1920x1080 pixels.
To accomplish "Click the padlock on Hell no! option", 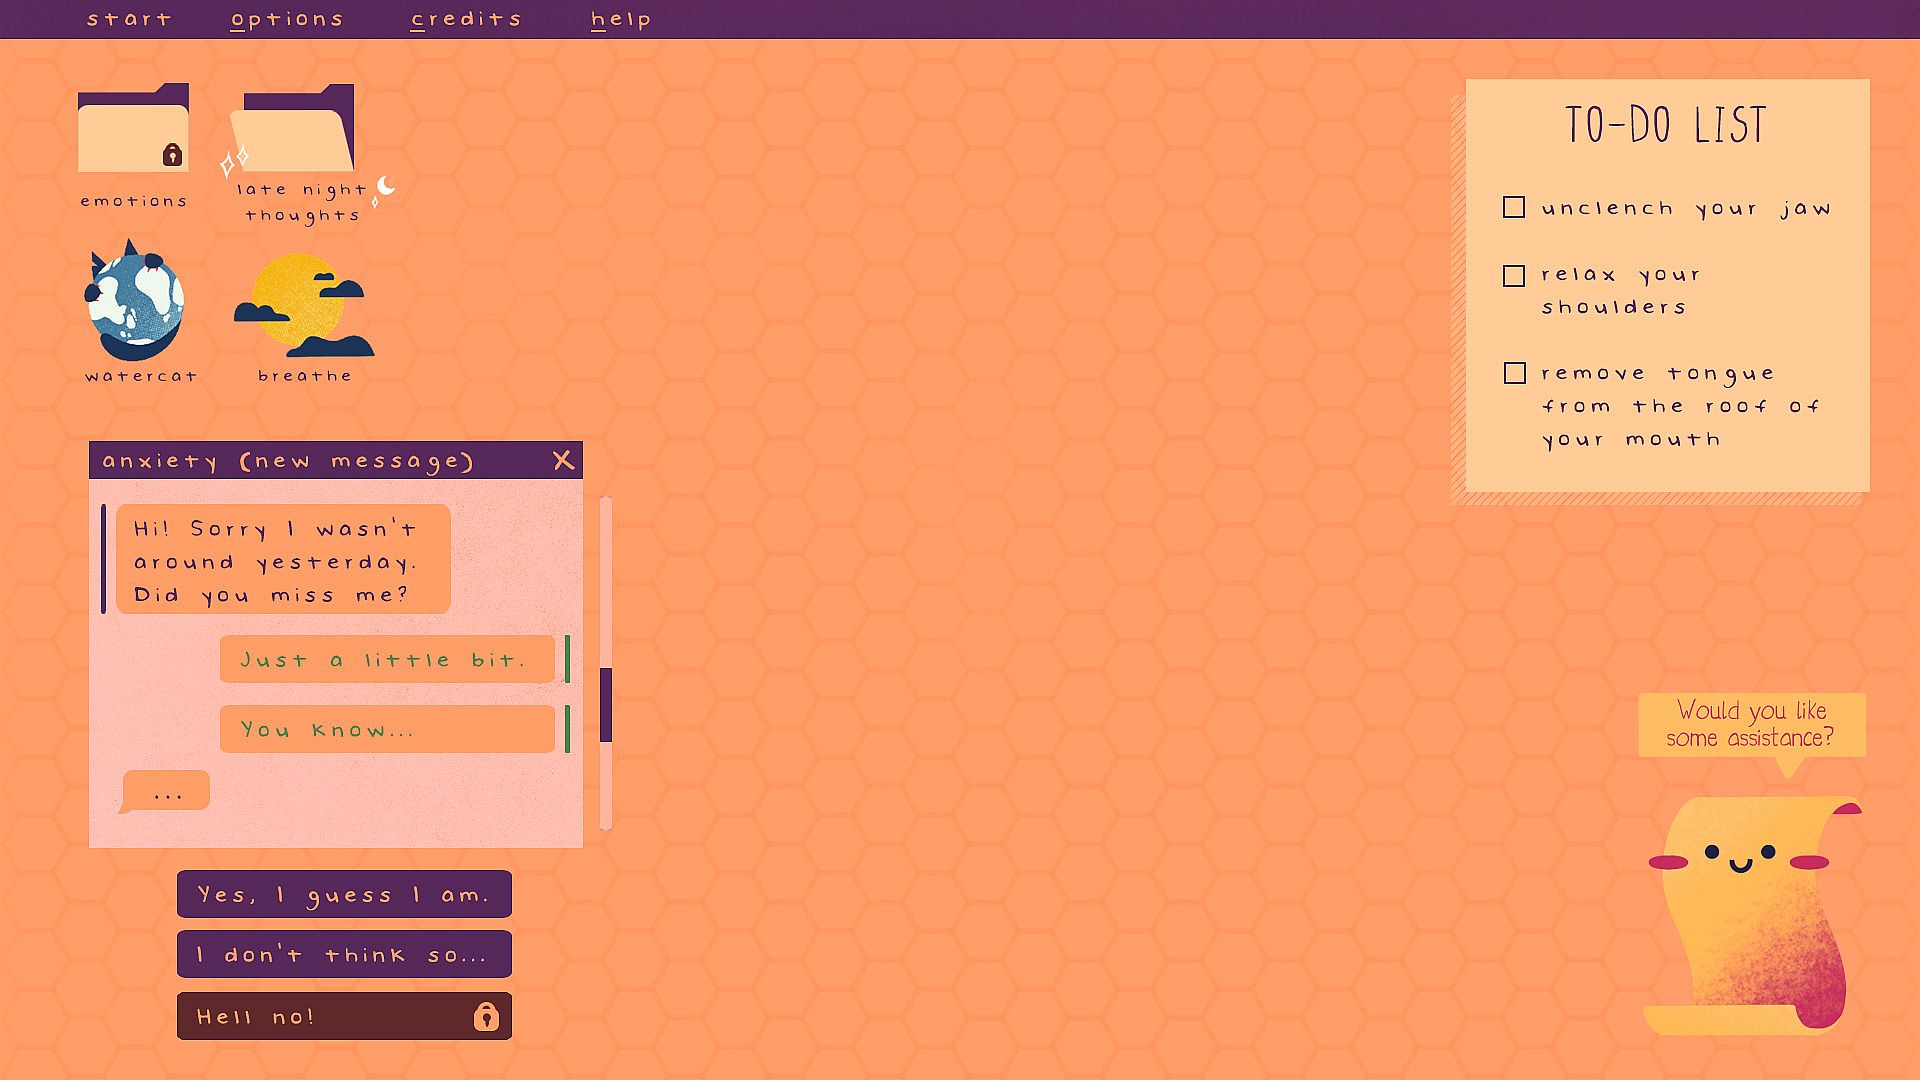I will pyautogui.click(x=486, y=1017).
